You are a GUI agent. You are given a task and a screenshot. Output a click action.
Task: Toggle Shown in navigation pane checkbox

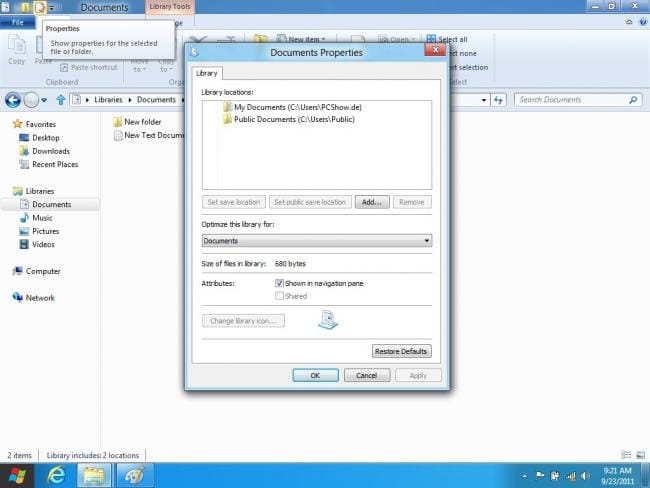(279, 283)
